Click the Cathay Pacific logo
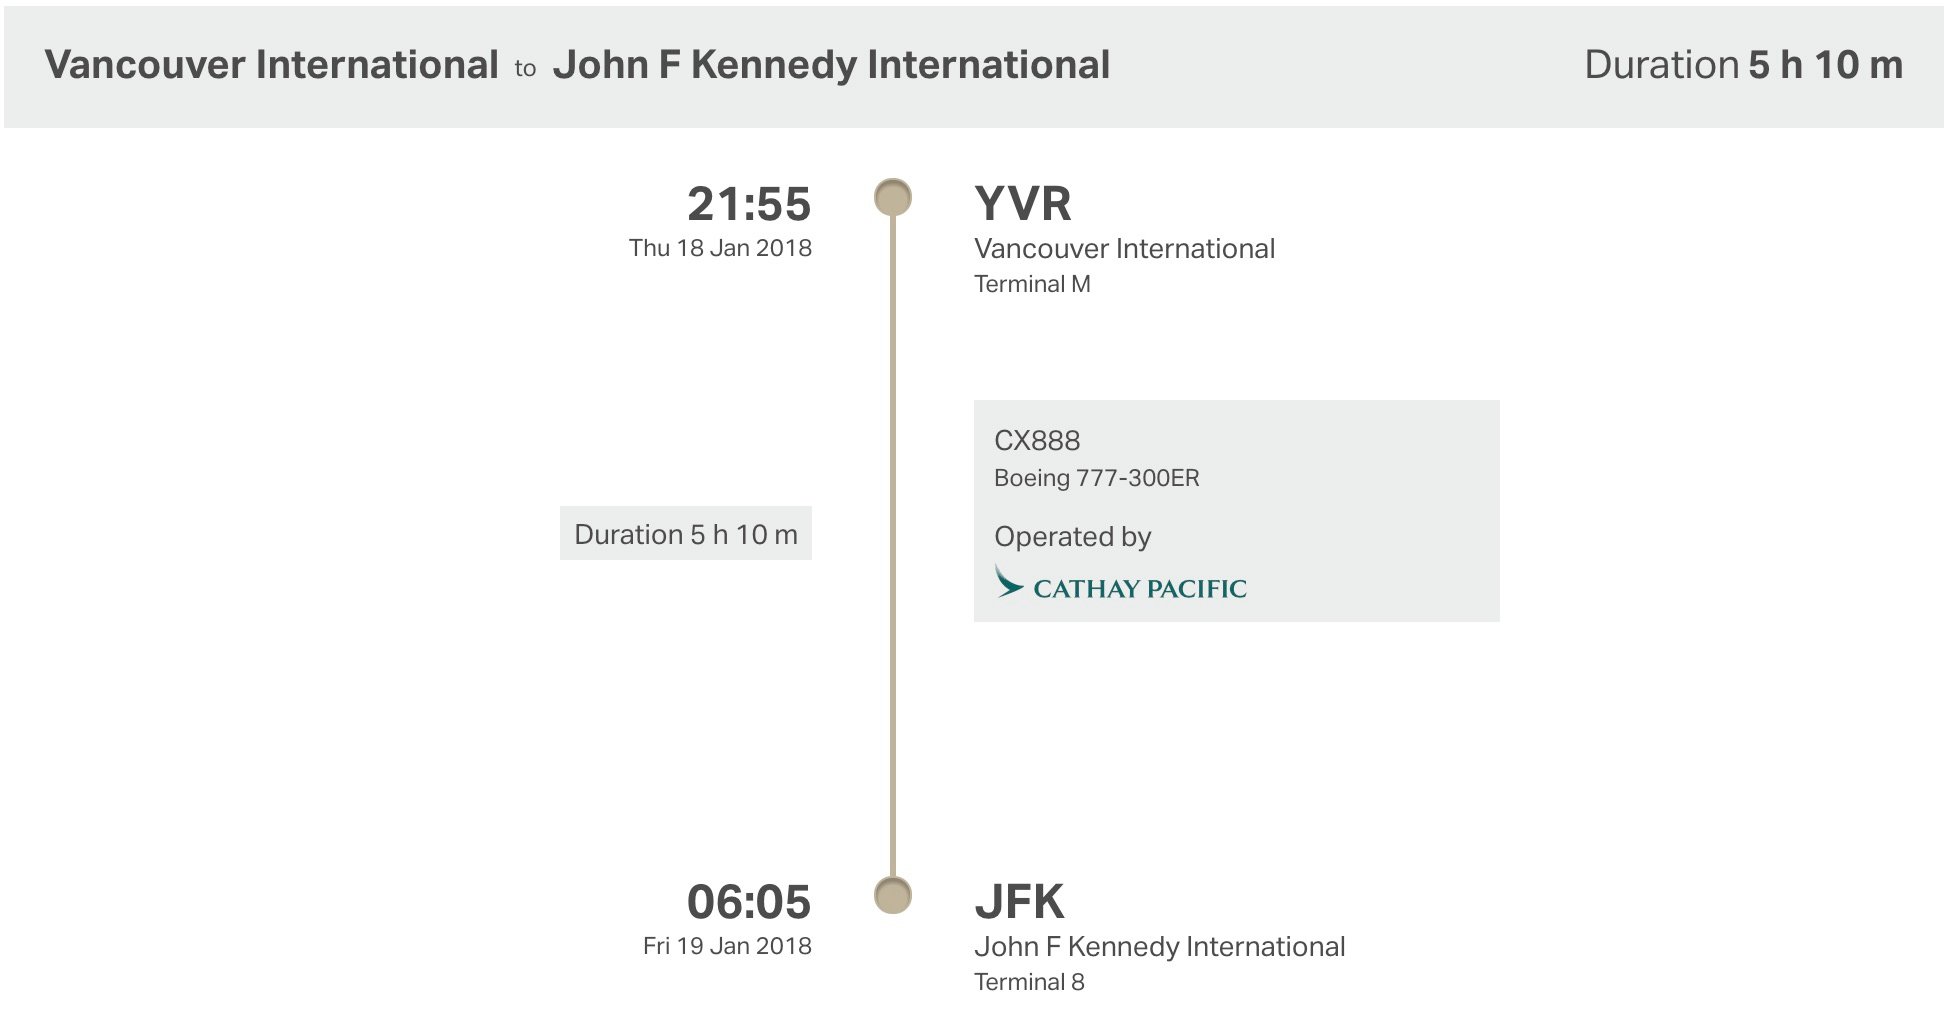1944x1026 pixels. pyautogui.click(x=1120, y=583)
